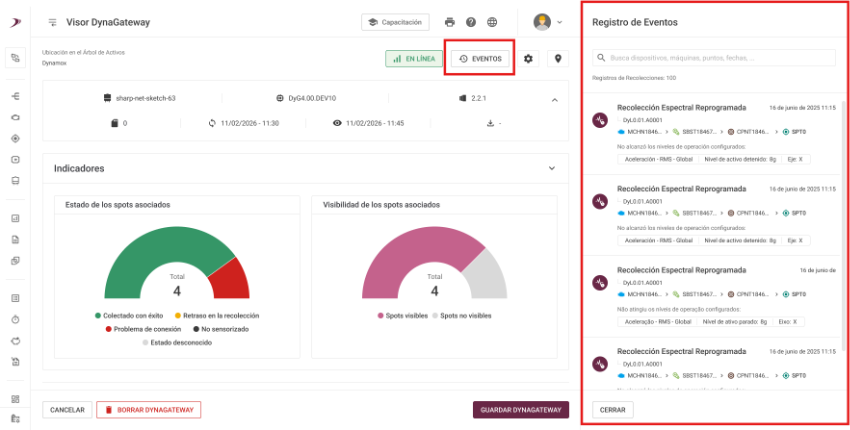Click the globe language icon
850x430 pixels.
tap(492, 22)
